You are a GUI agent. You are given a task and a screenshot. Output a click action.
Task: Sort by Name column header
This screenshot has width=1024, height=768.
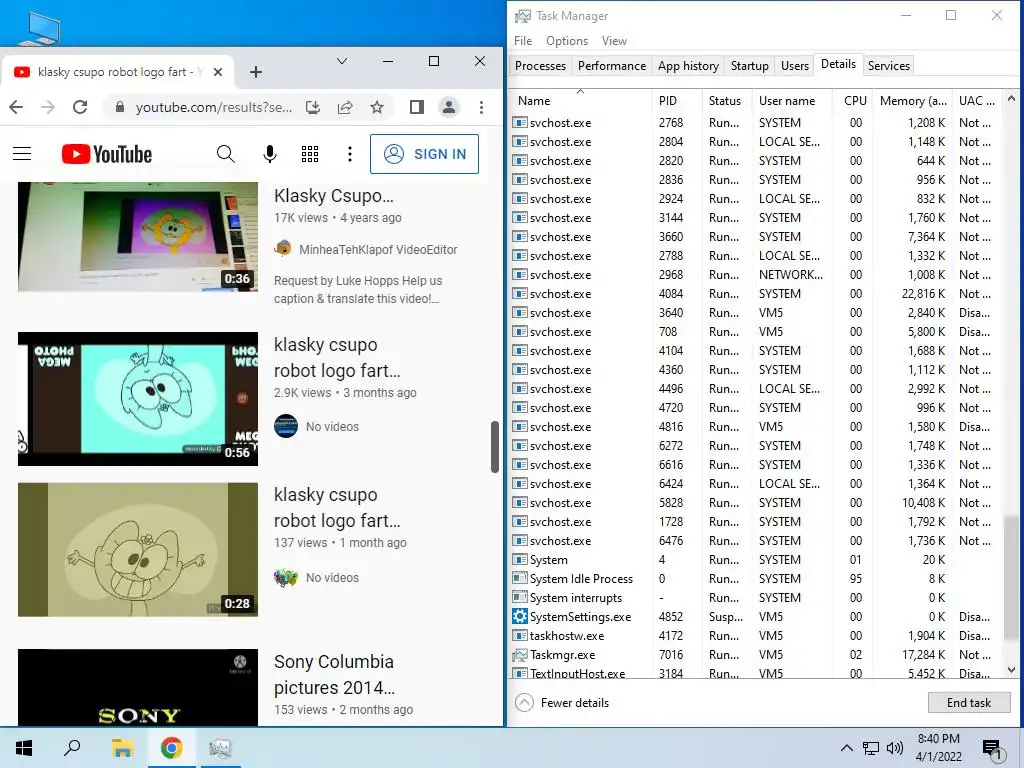[580, 101]
